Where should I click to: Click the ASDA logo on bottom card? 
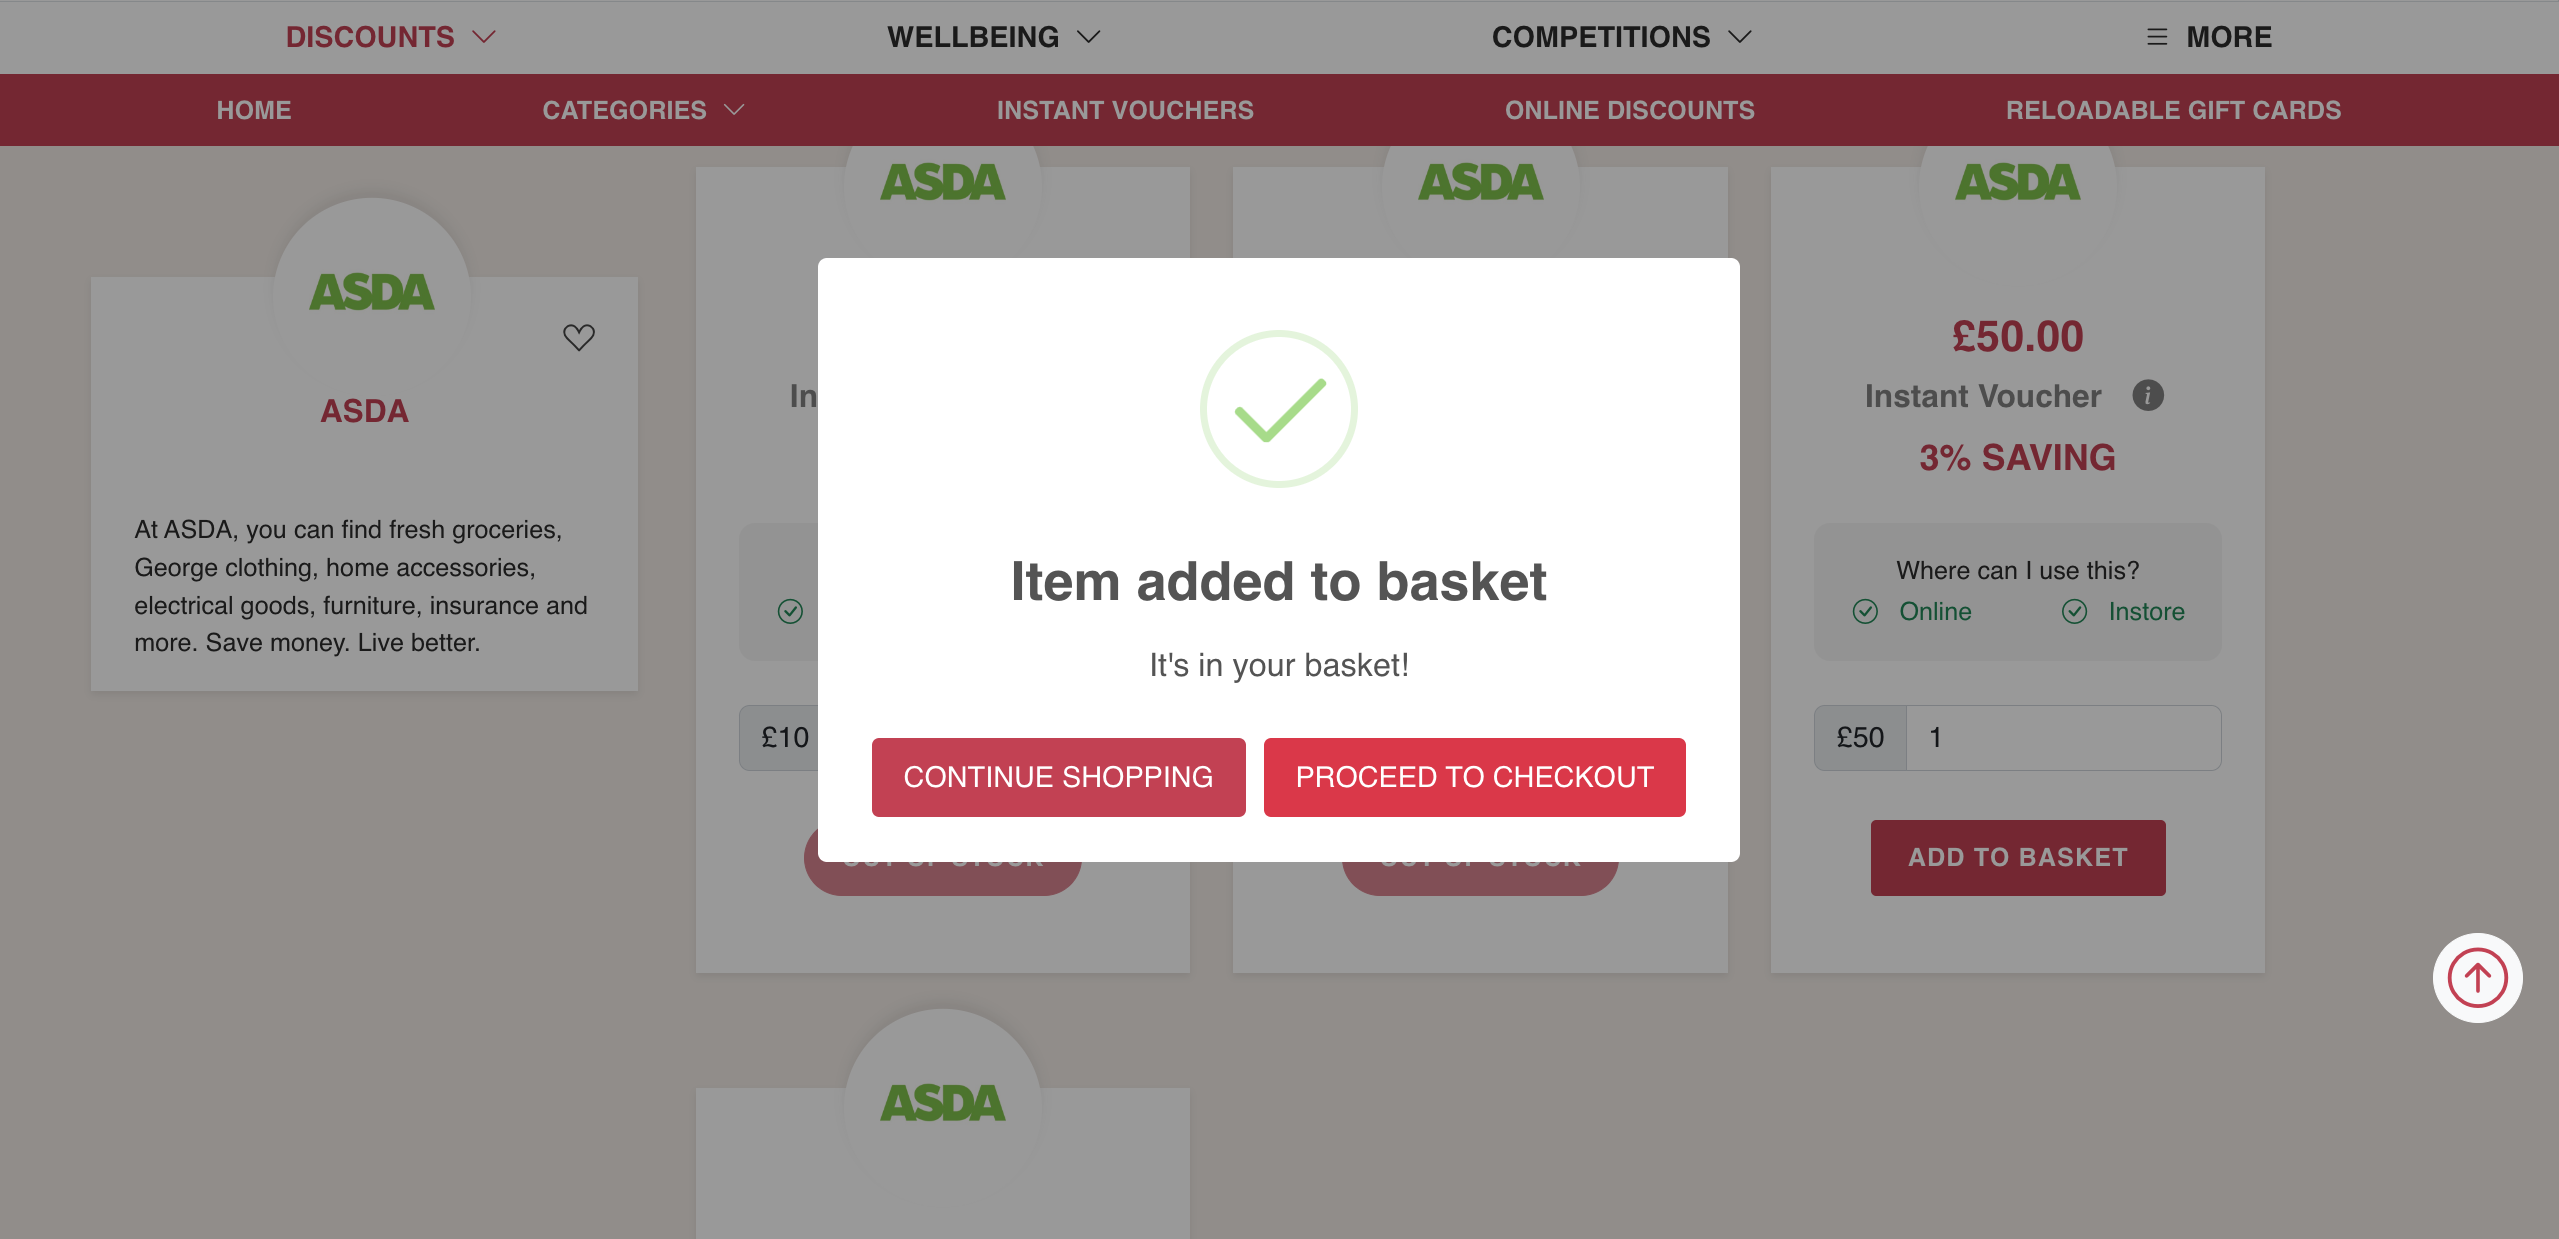point(942,1103)
